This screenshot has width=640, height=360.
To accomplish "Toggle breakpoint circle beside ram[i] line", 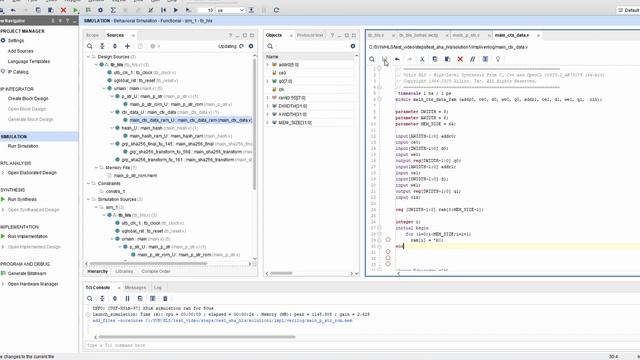I will [388, 240].
